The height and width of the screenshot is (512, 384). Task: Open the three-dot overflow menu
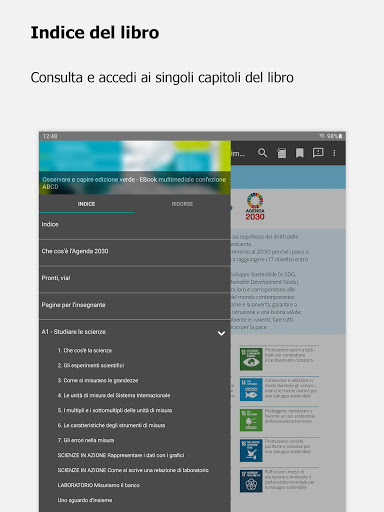pos(334,153)
